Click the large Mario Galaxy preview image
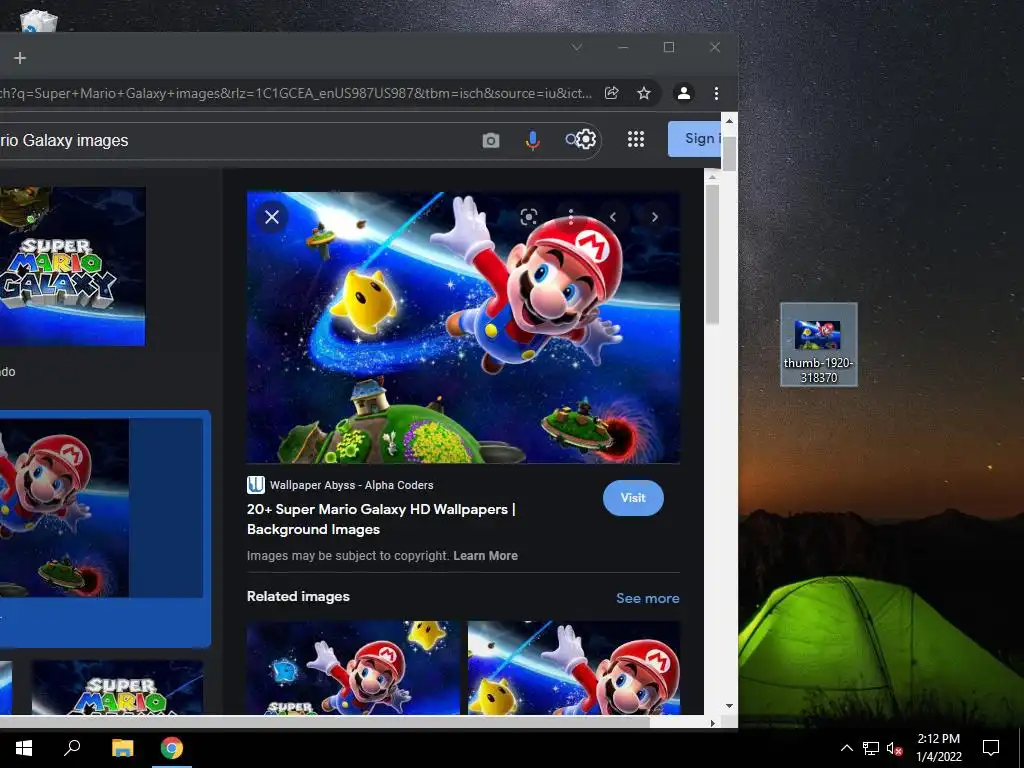 click(x=463, y=327)
